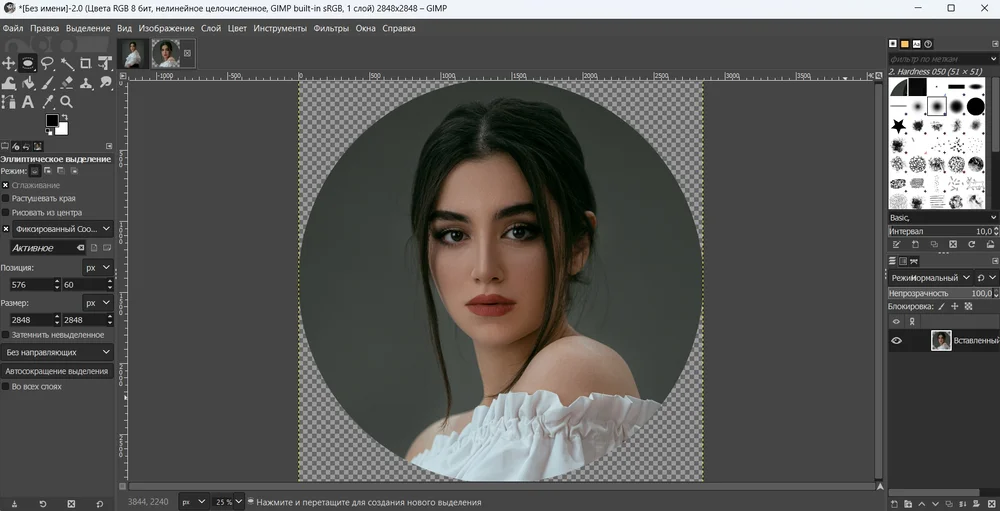
Task: Click the refresh brushes icon
Action: click(x=971, y=244)
